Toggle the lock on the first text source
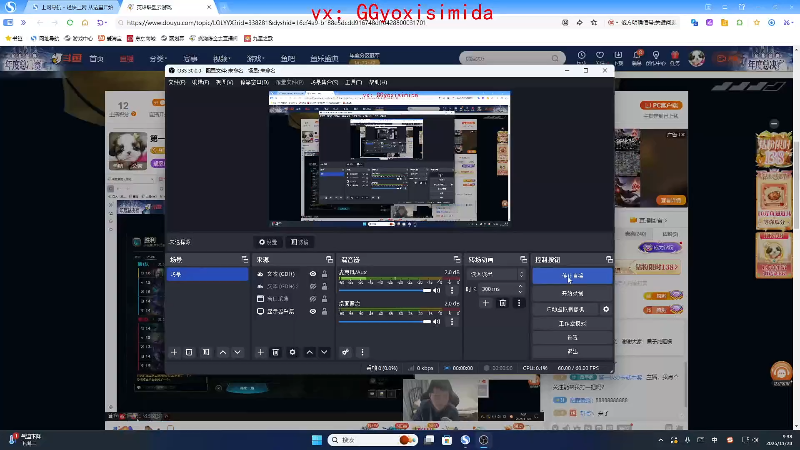The image size is (800, 450). click(x=324, y=274)
